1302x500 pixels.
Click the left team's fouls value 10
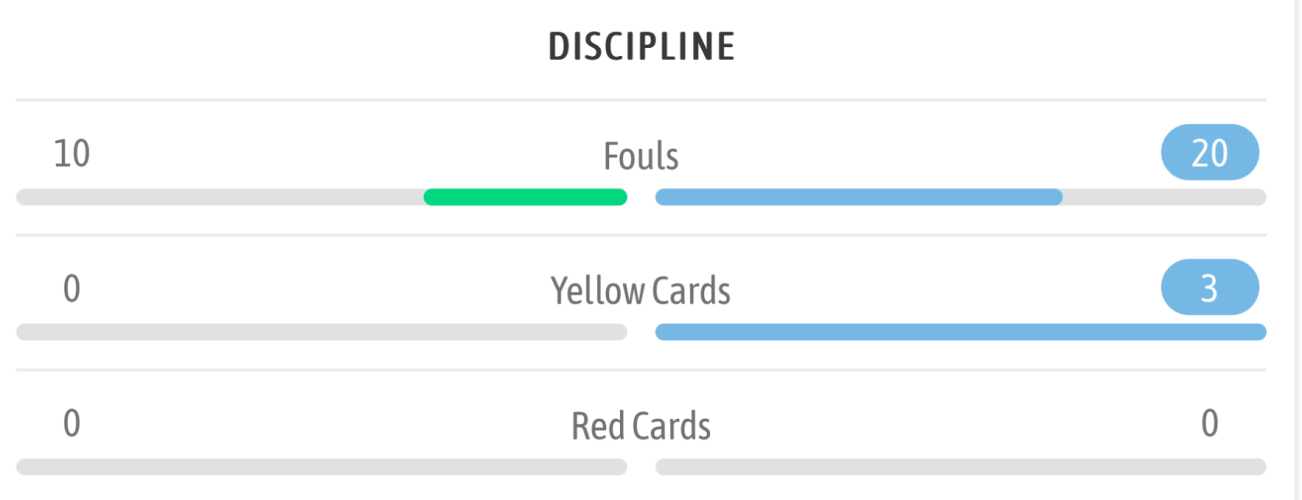point(72,154)
